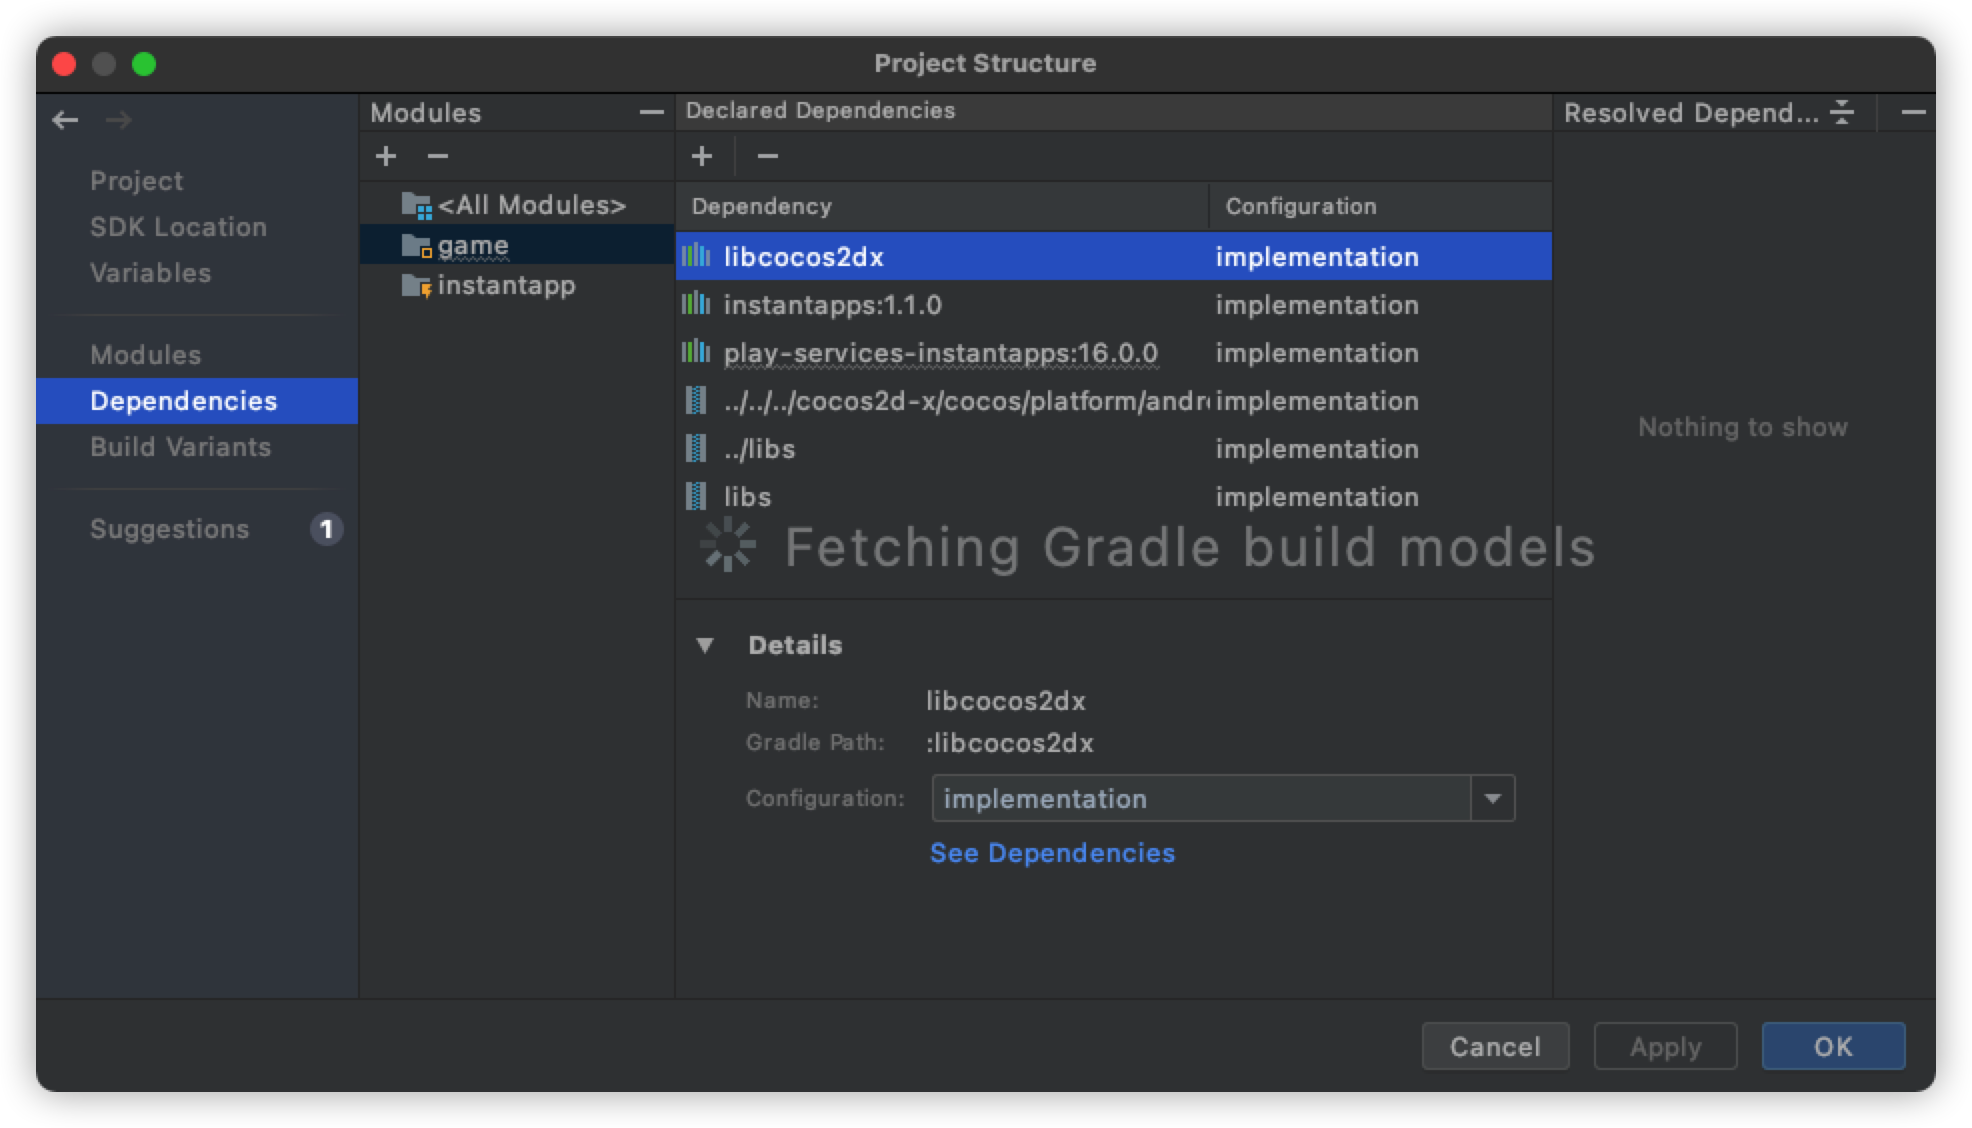Add a new declared dependency

pyautogui.click(x=702, y=156)
